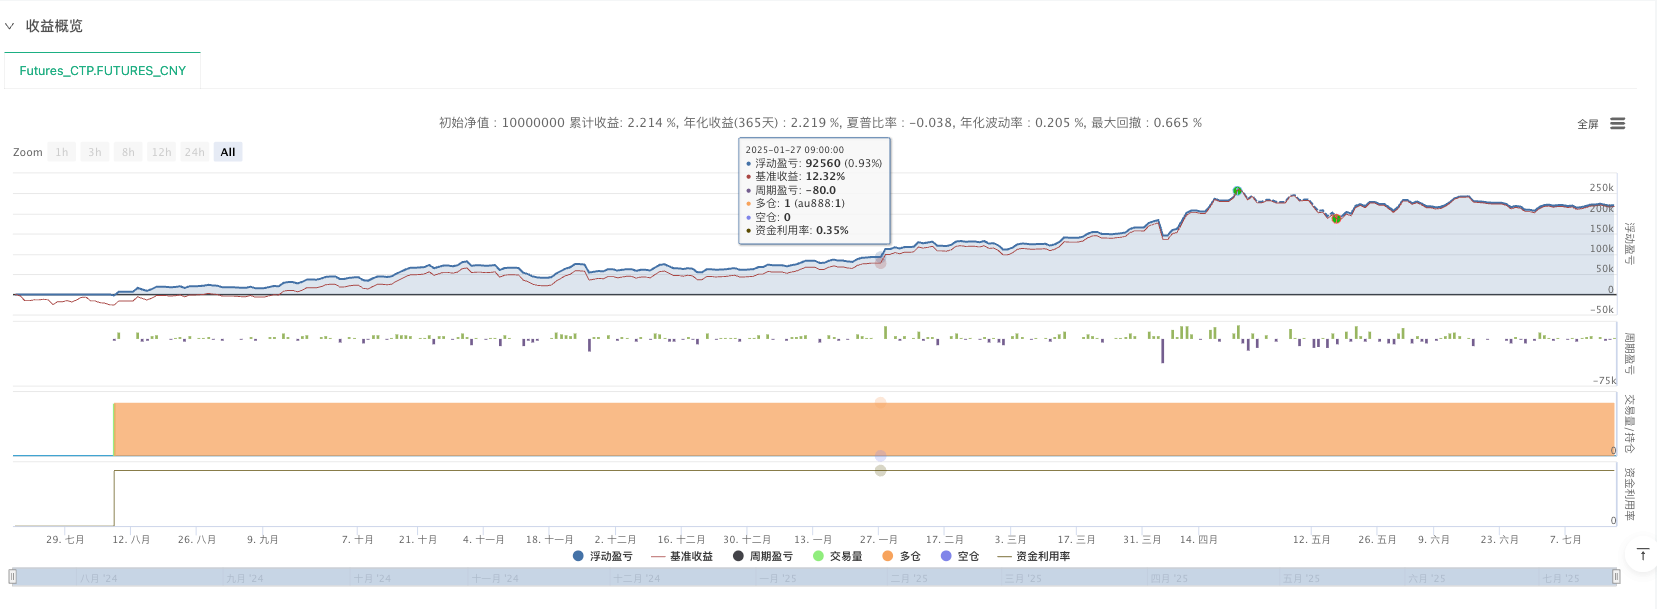Click x-axis label 23. 六月
The height and width of the screenshot is (609, 1657).
1500,540
